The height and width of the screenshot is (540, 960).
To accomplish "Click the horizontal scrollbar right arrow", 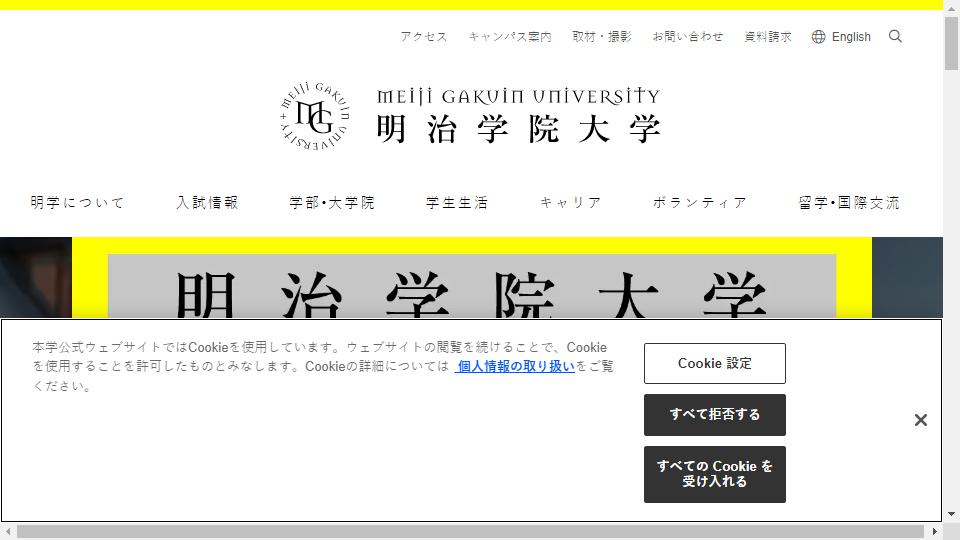I will (934, 531).
